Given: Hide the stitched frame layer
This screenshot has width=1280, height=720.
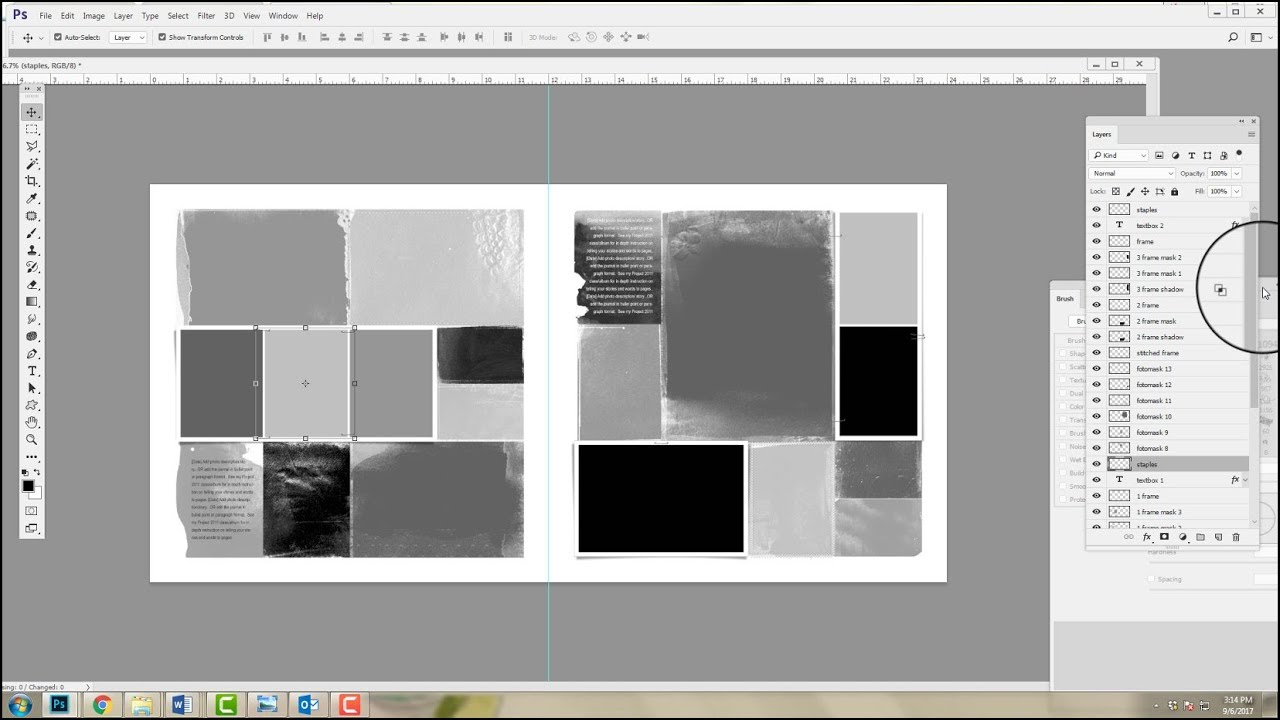Looking at the screenshot, I should (1096, 353).
